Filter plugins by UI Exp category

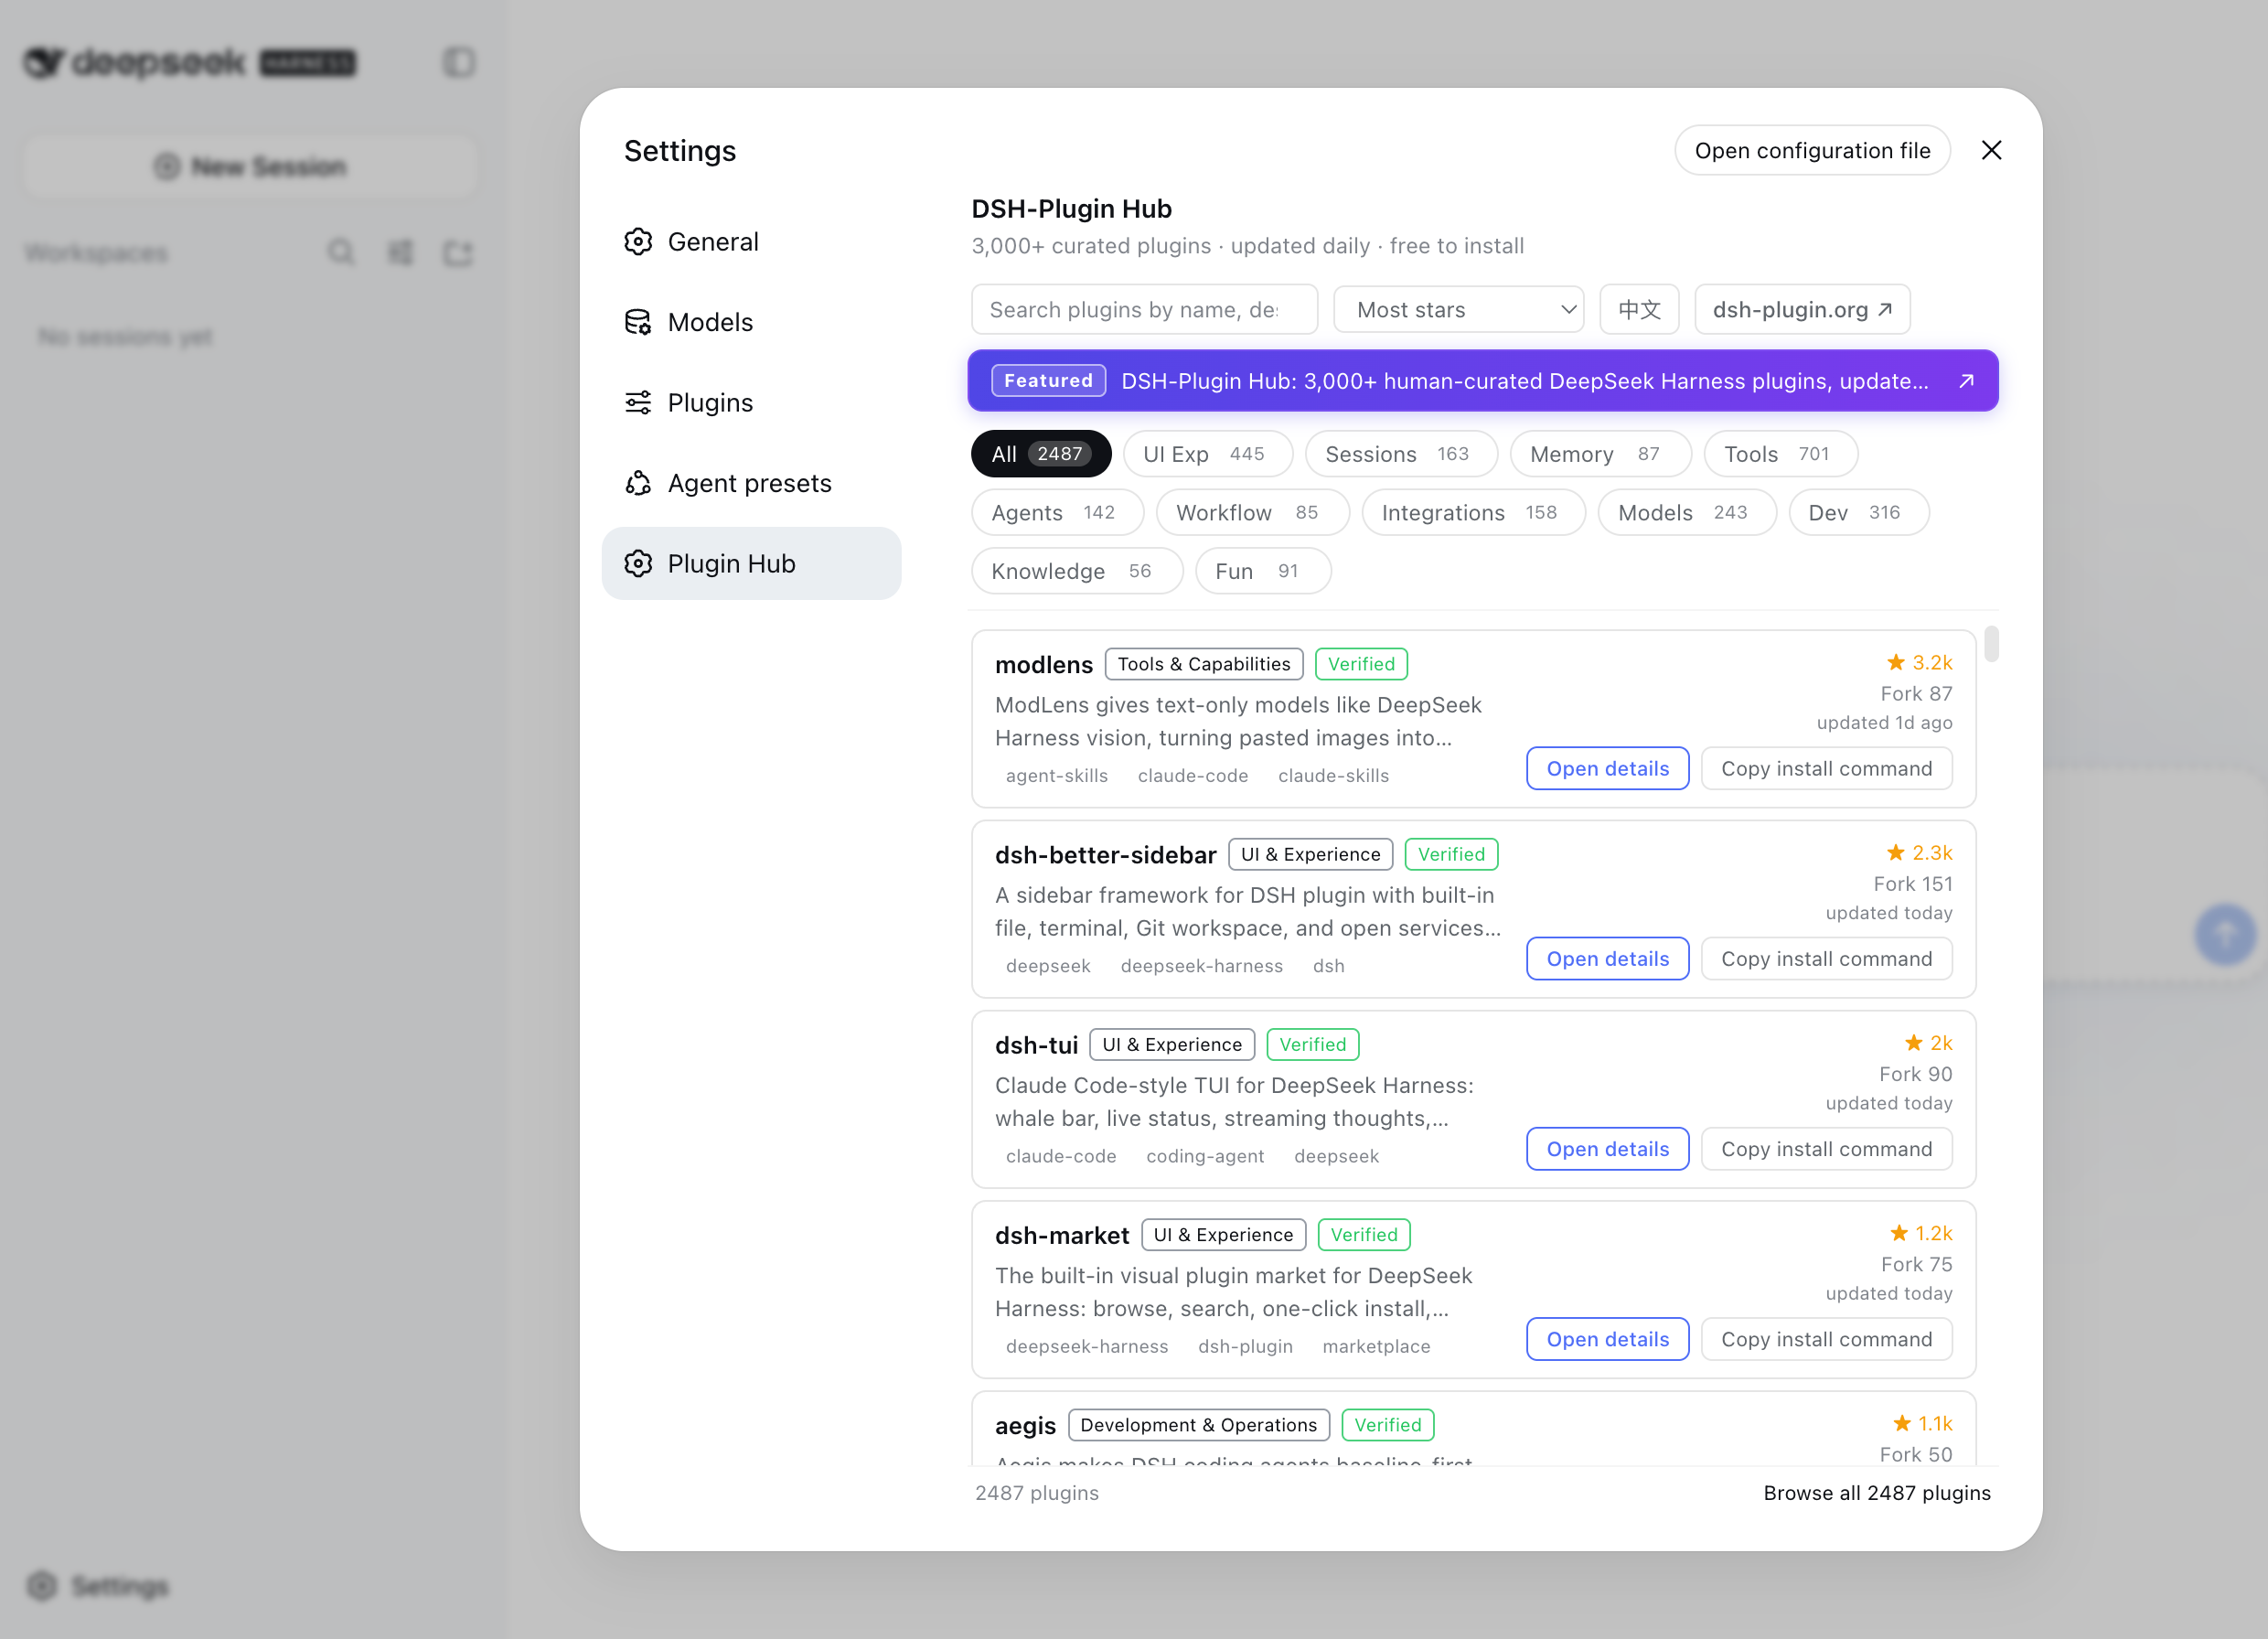(1207, 453)
